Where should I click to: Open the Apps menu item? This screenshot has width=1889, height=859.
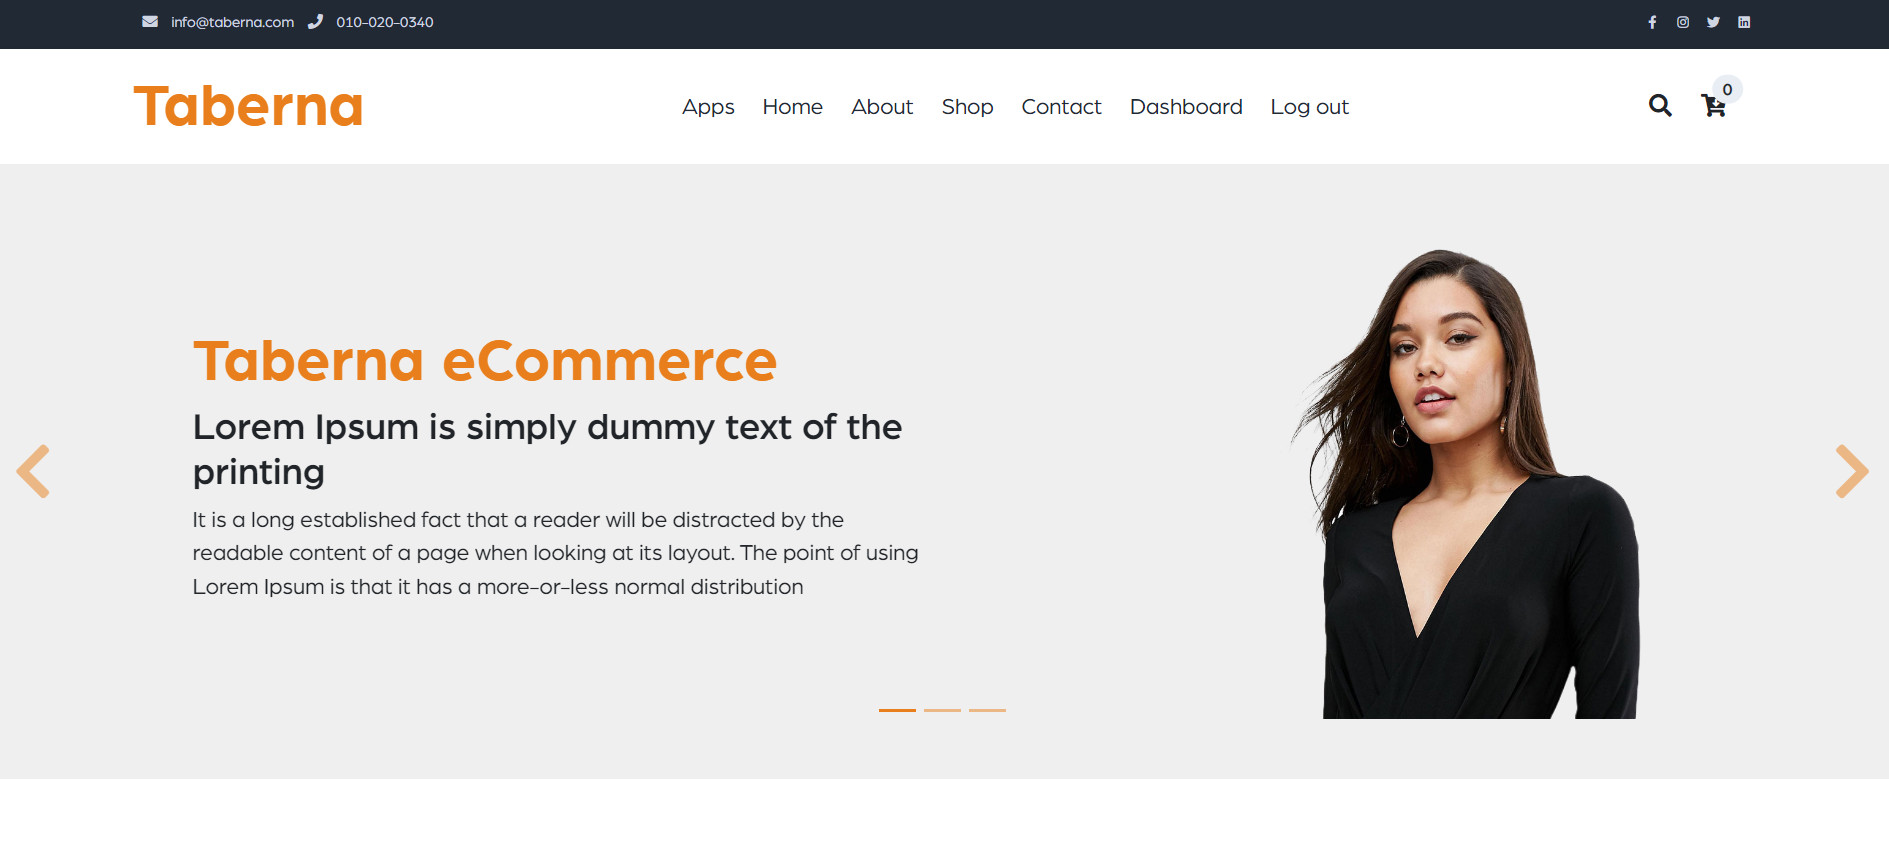point(708,107)
